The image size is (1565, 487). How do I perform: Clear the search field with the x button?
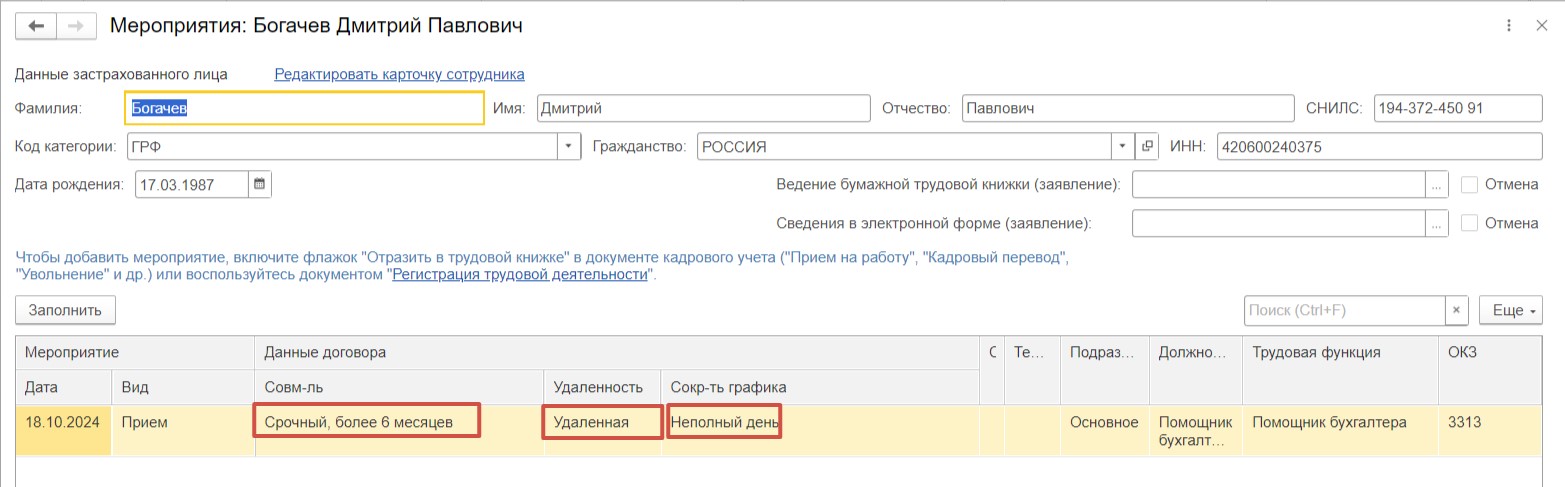(1458, 310)
